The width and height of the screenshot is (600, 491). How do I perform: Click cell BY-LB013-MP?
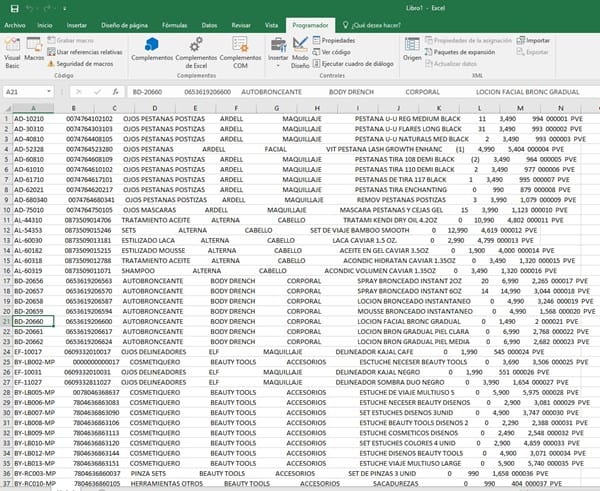(33, 463)
